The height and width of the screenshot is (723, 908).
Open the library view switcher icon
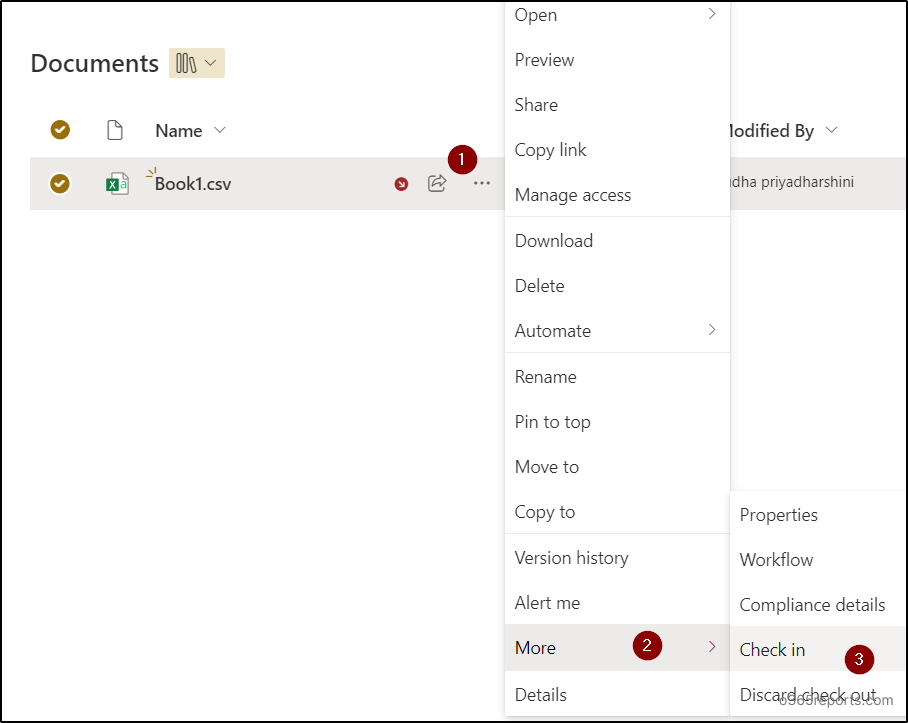point(196,63)
